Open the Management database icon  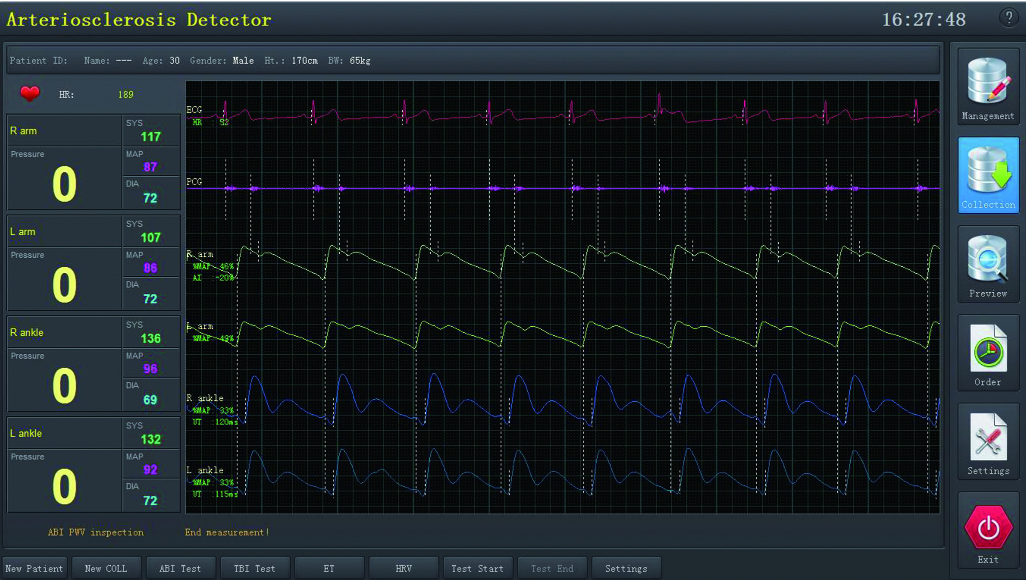click(x=988, y=86)
